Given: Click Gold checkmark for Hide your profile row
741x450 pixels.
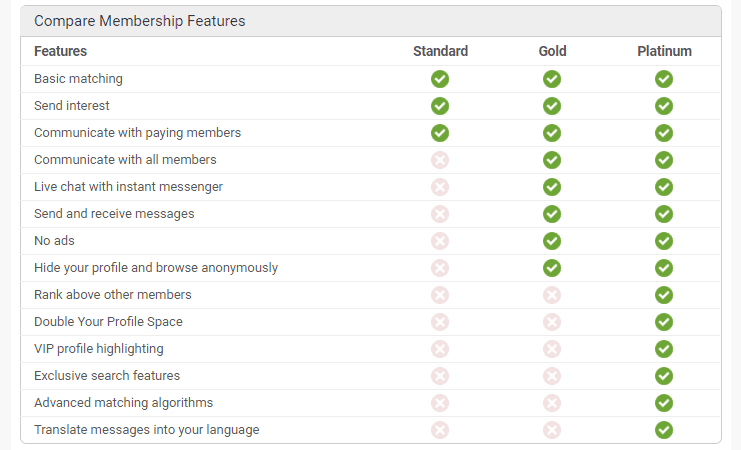Looking at the screenshot, I should coord(552,268).
